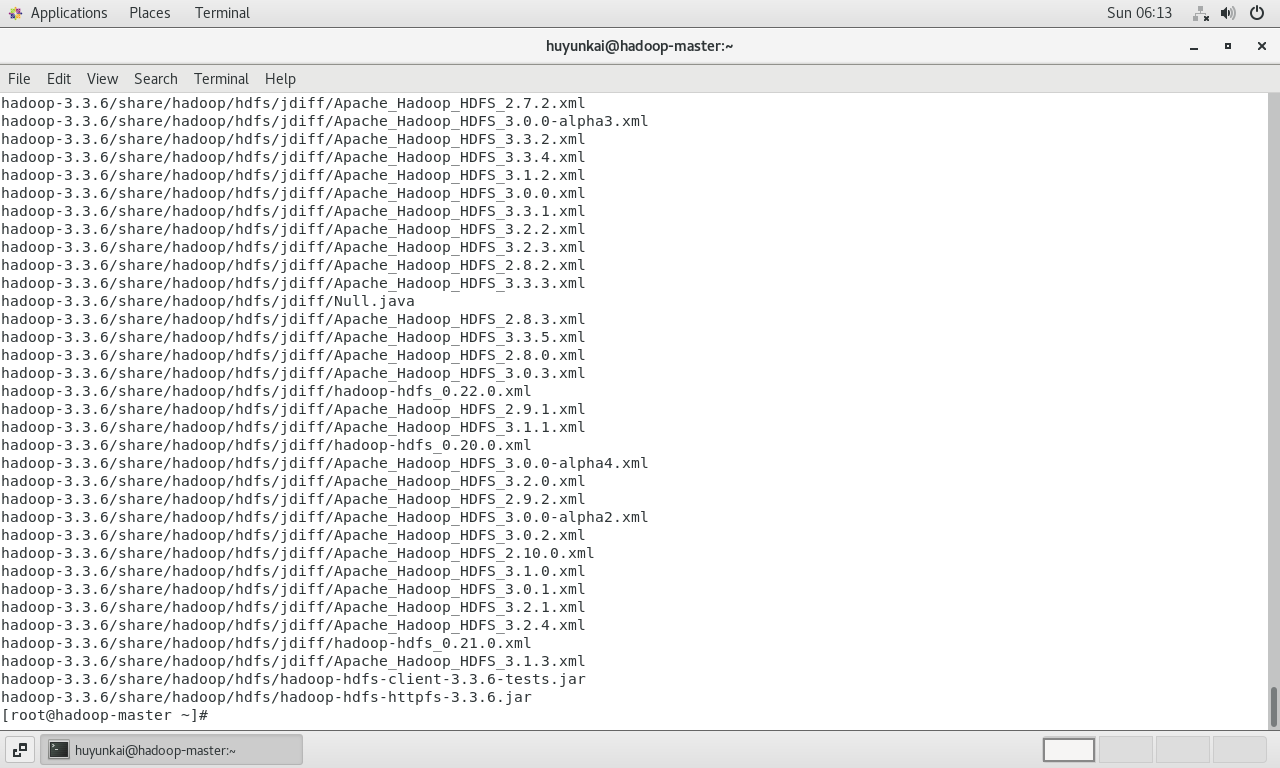Switch to the fourth workspace
The width and height of the screenshot is (1280, 768).
[1240, 750]
